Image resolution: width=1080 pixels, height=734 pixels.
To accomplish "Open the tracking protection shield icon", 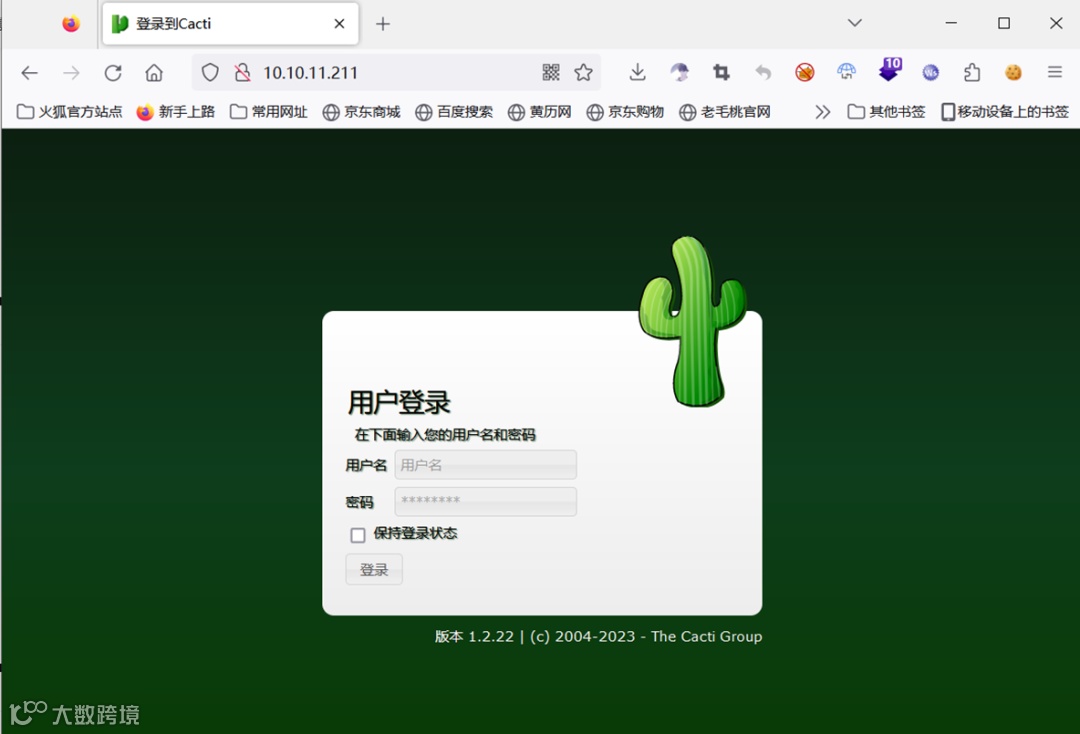I will point(210,72).
